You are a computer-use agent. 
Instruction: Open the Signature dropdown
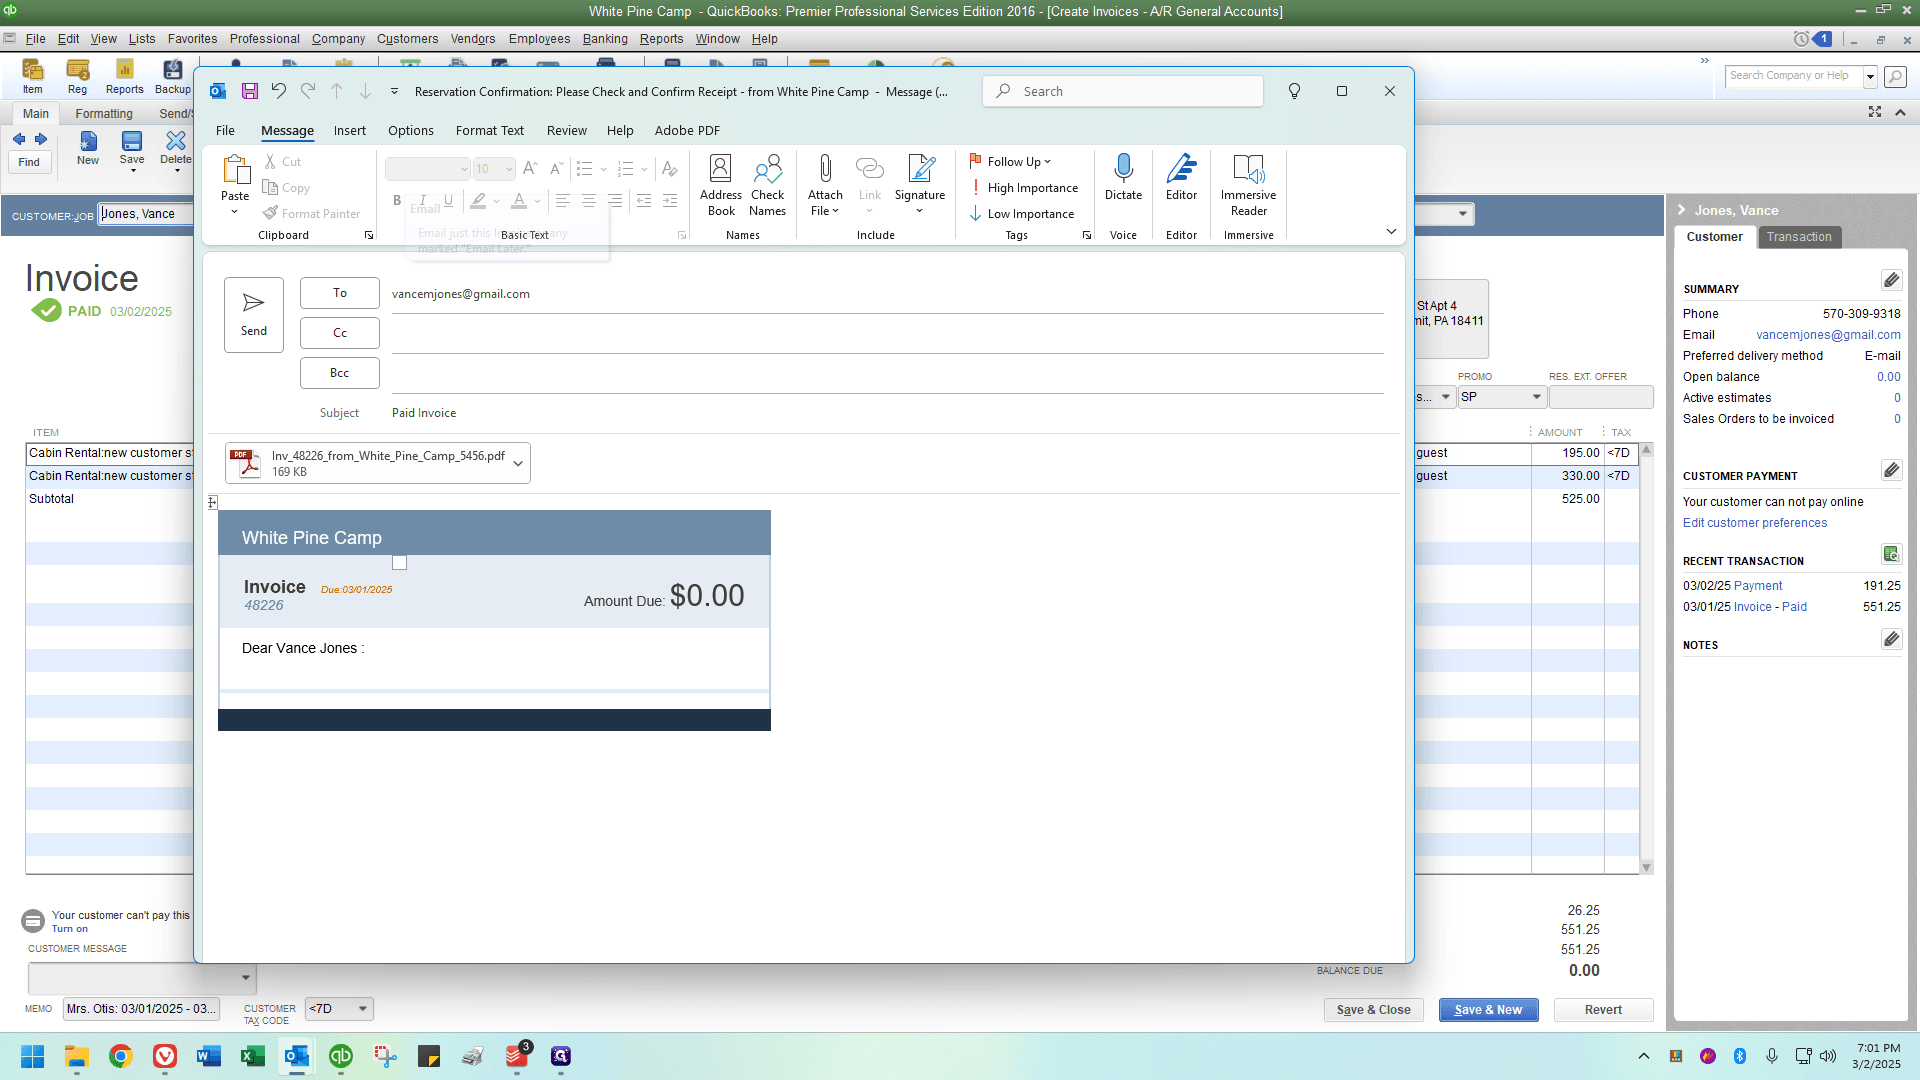click(920, 185)
